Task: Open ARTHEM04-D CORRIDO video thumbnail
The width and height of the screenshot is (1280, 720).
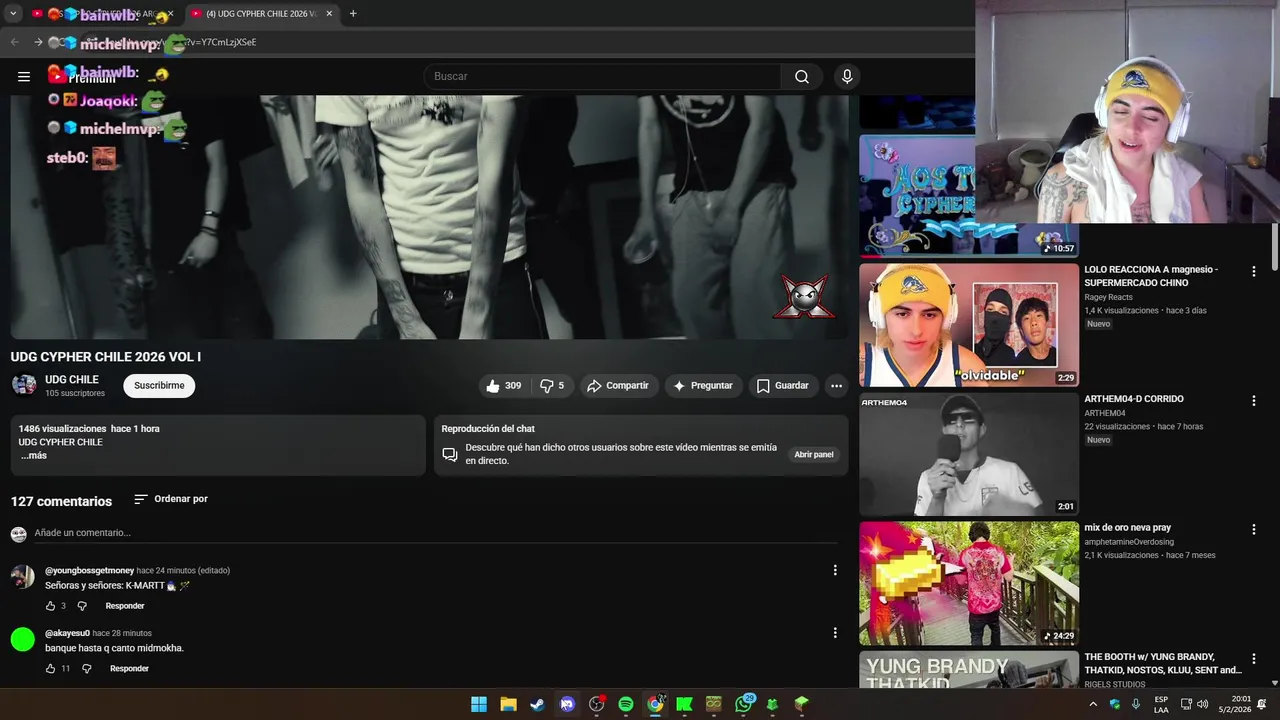Action: 969,454
